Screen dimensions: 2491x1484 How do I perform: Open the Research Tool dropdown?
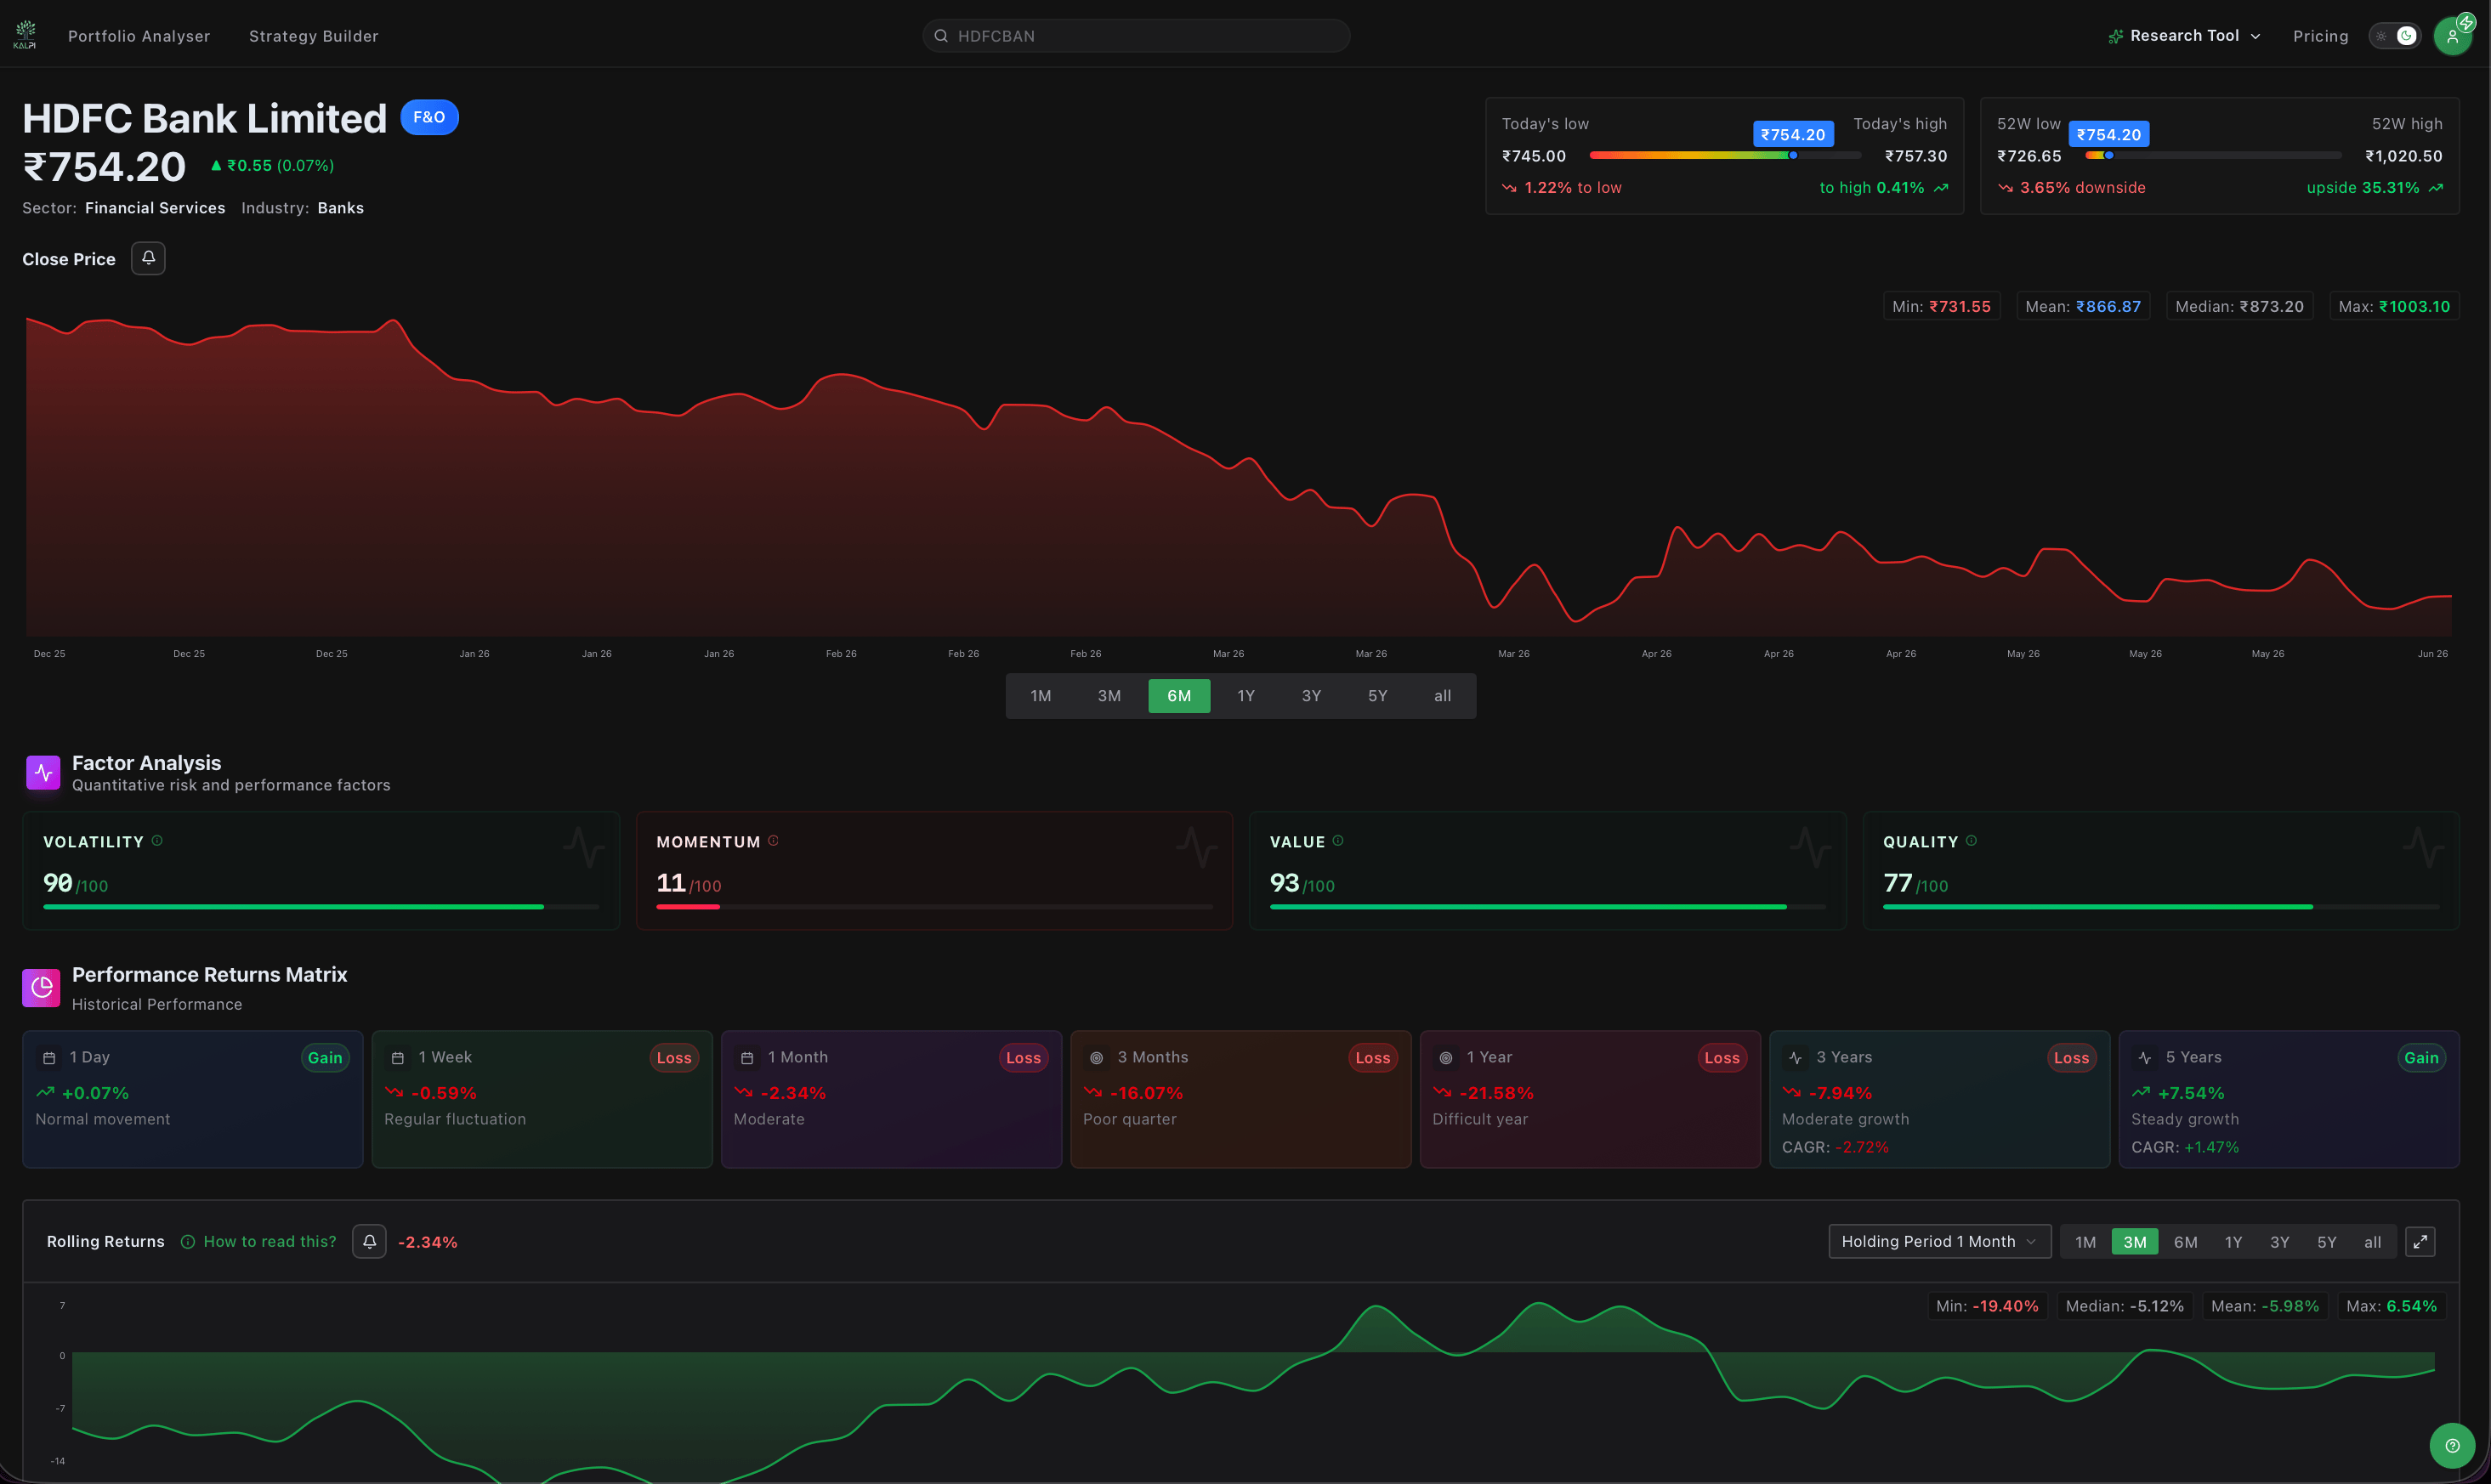(2184, 36)
